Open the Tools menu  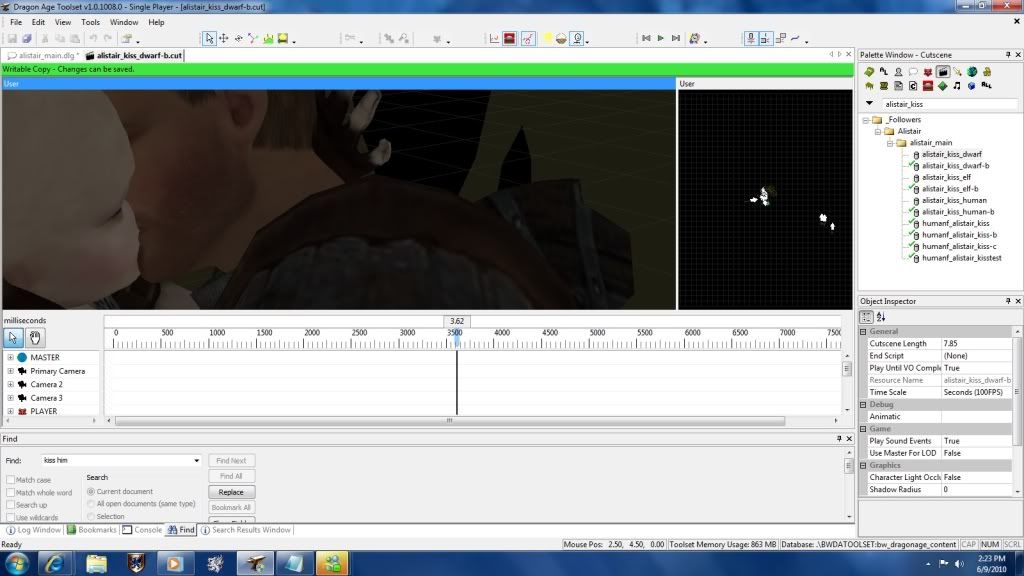(x=90, y=22)
